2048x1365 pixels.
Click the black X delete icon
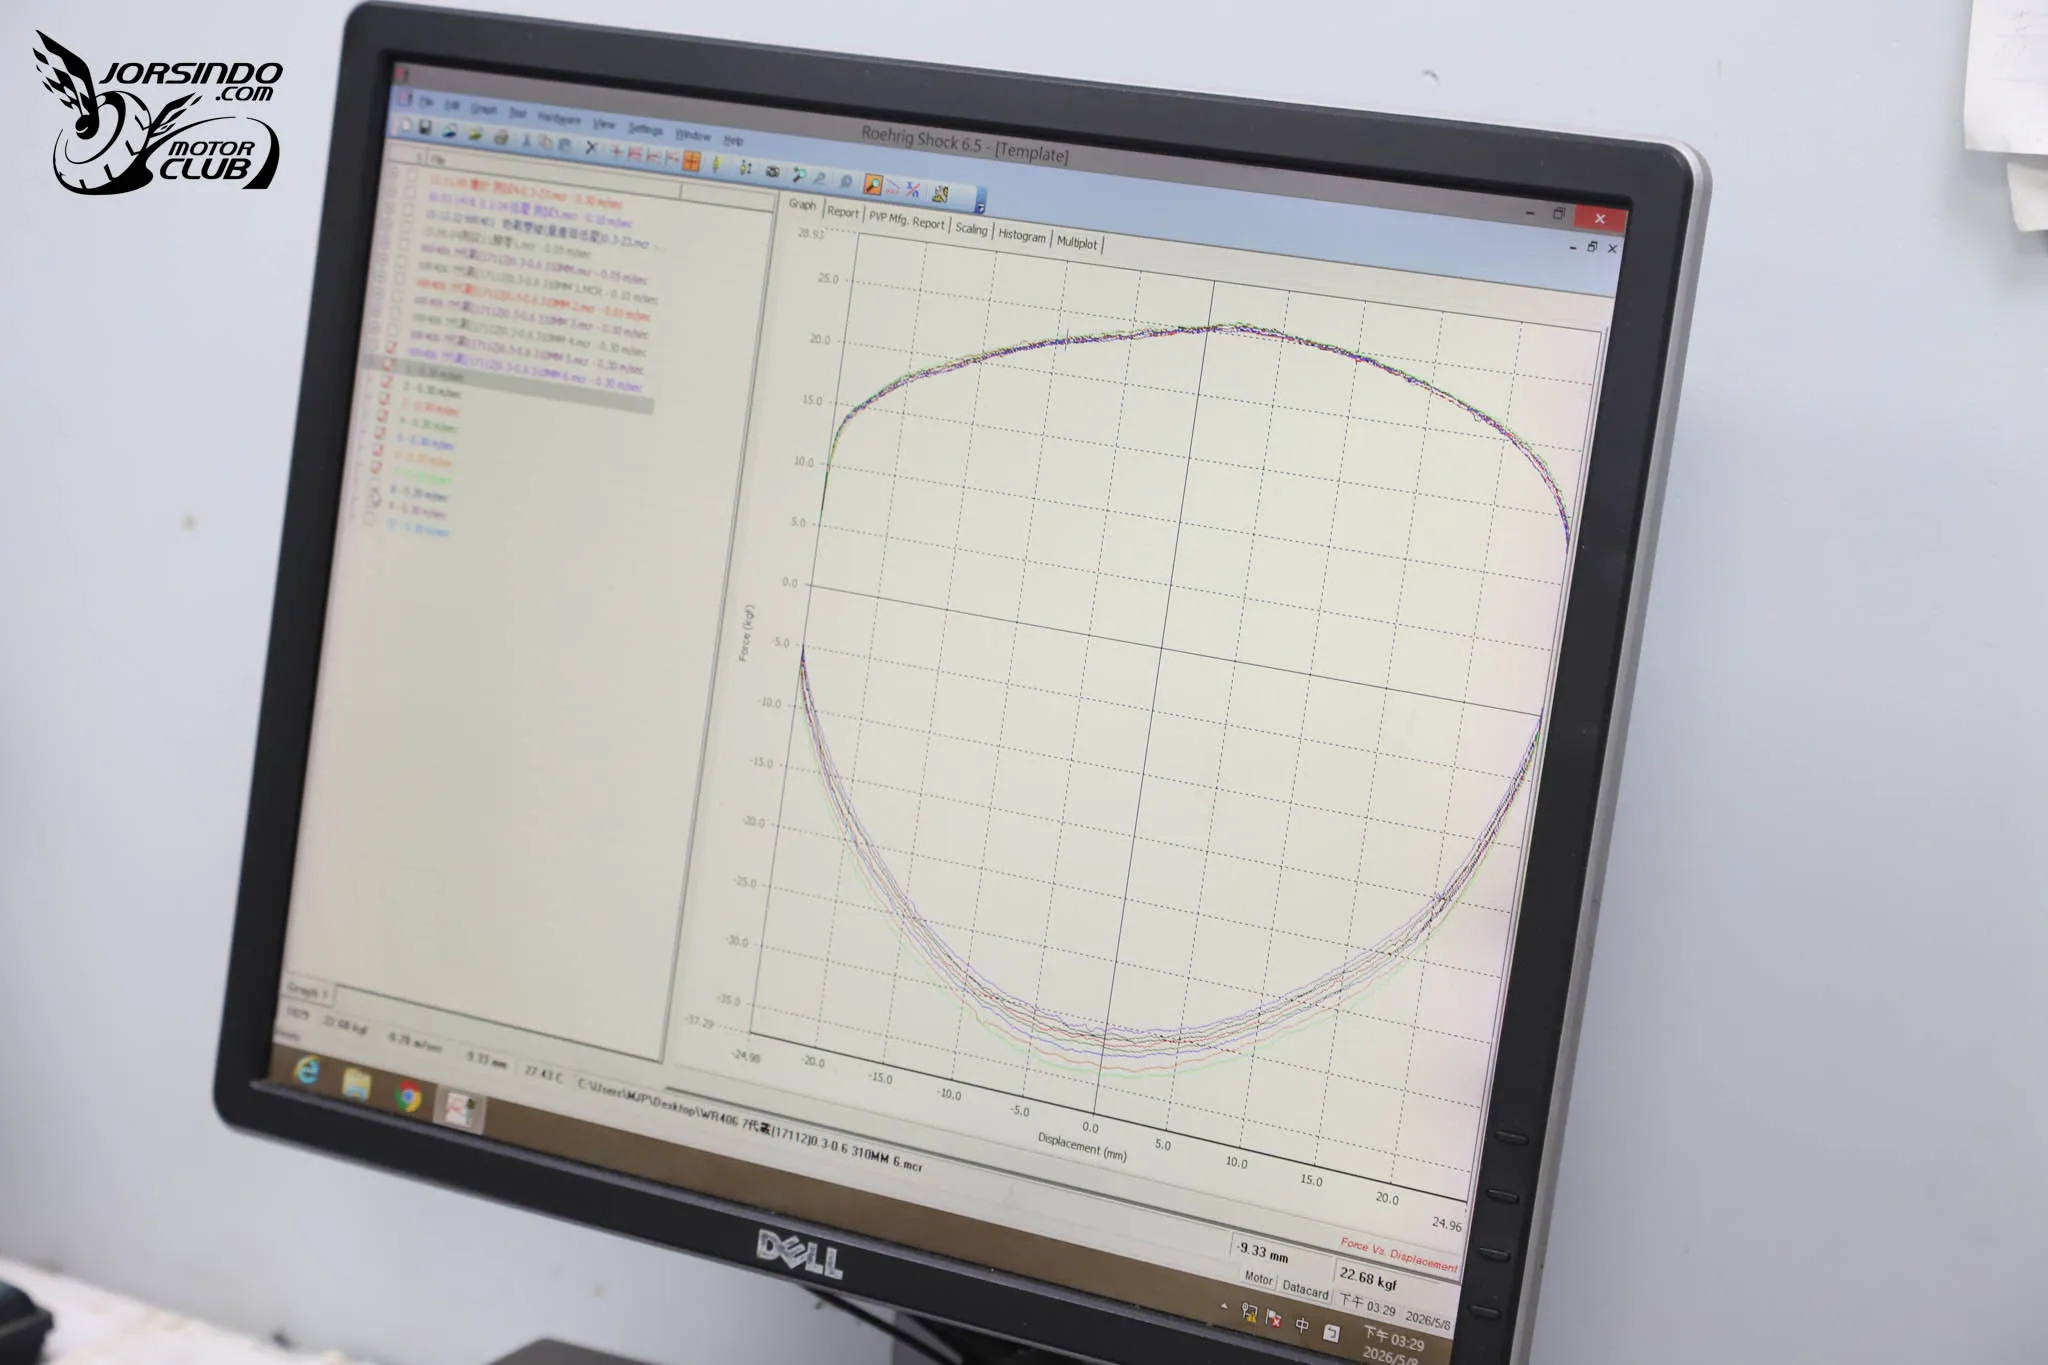tap(591, 147)
